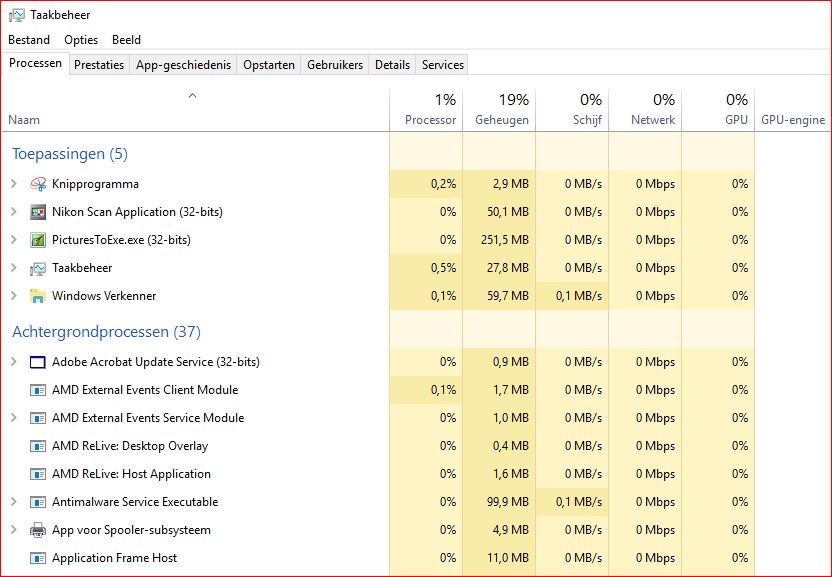The image size is (832, 577).
Task: Select the AMD External Events Client Module name
Action: click(x=145, y=390)
